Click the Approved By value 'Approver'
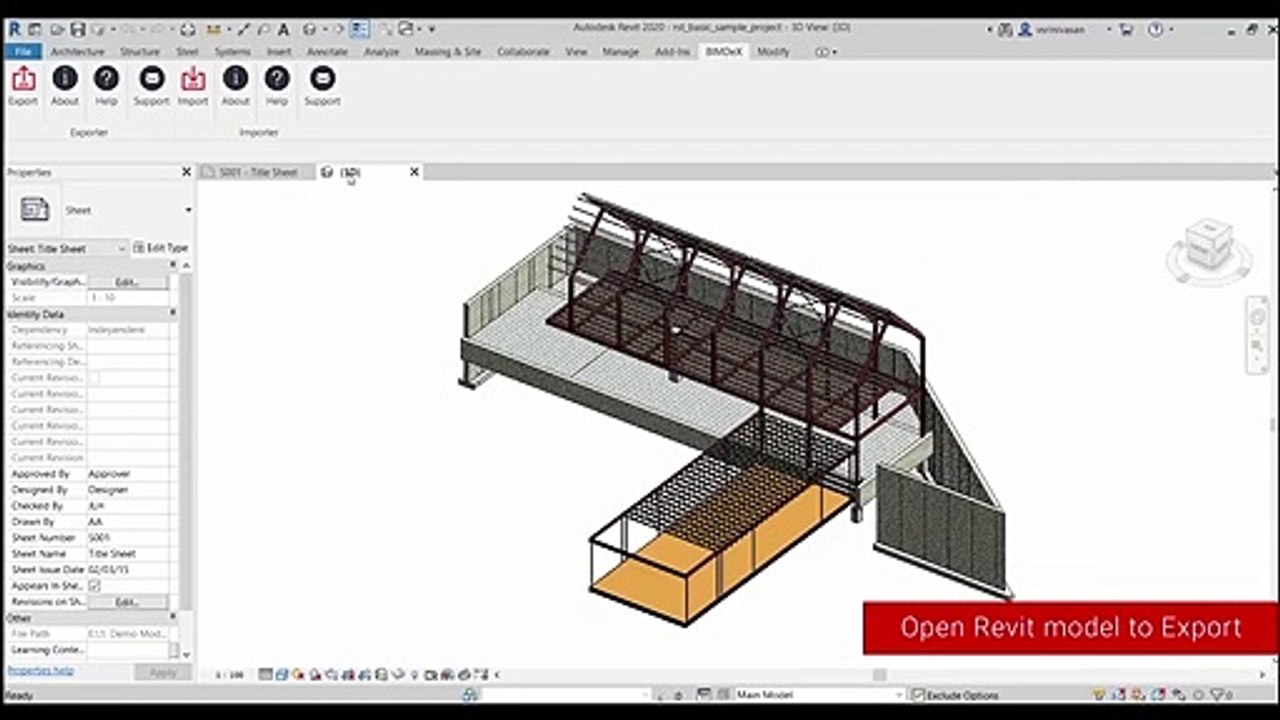 [110, 474]
